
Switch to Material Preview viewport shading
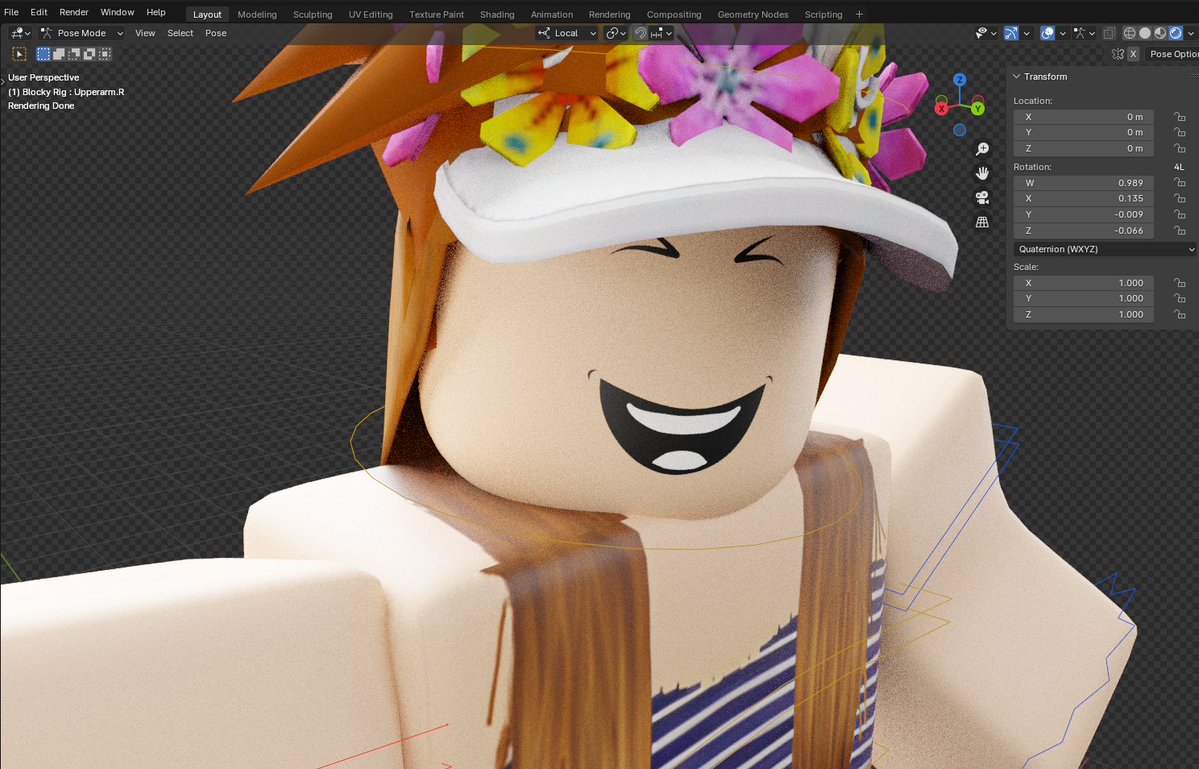point(1160,33)
